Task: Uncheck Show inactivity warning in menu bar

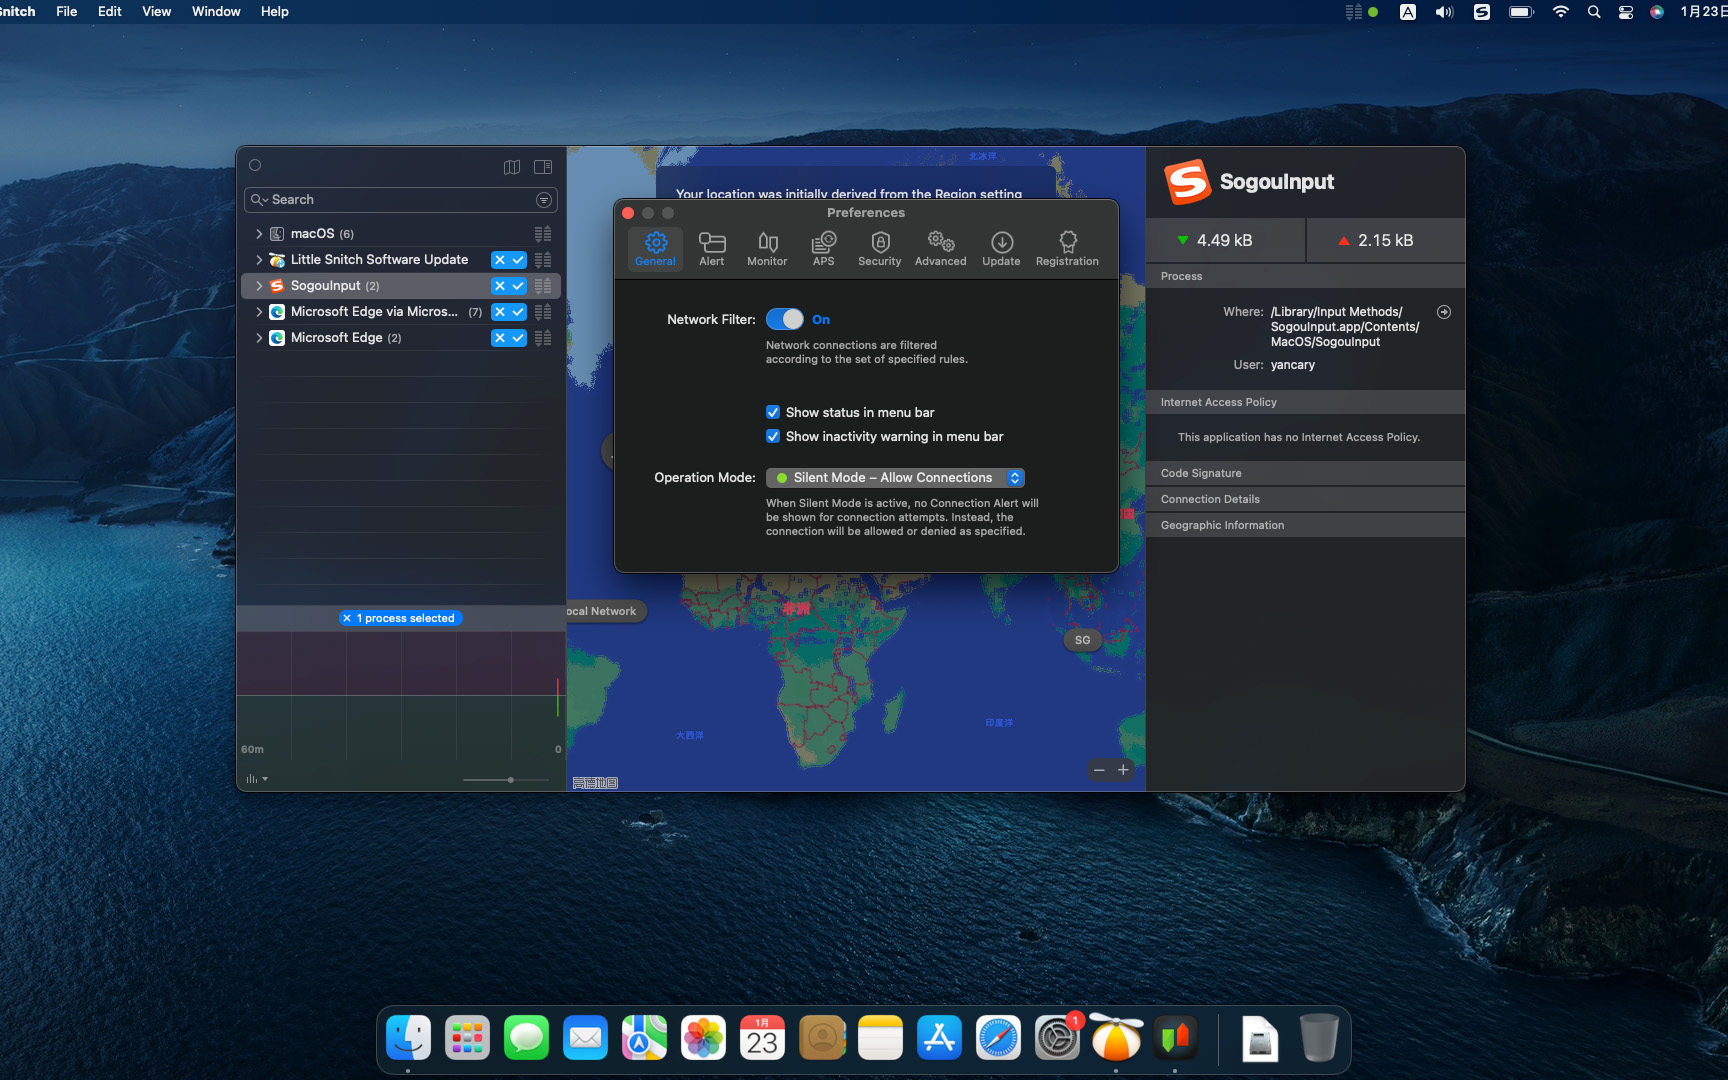Action: pyautogui.click(x=773, y=436)
